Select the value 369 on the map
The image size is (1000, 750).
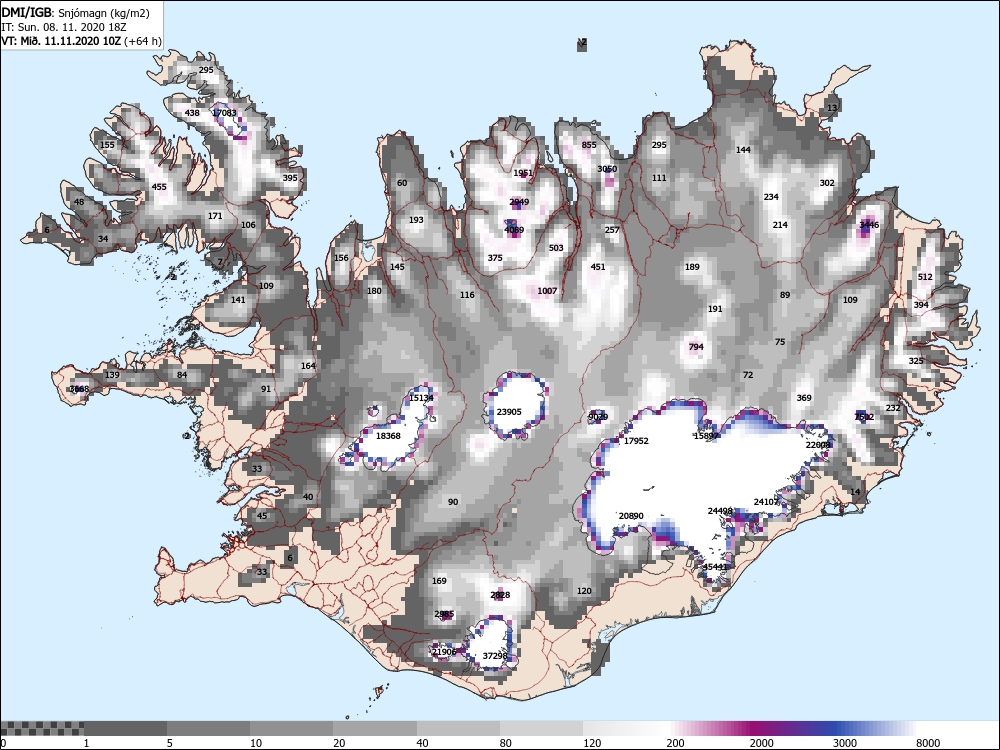(x=804, y=398)
